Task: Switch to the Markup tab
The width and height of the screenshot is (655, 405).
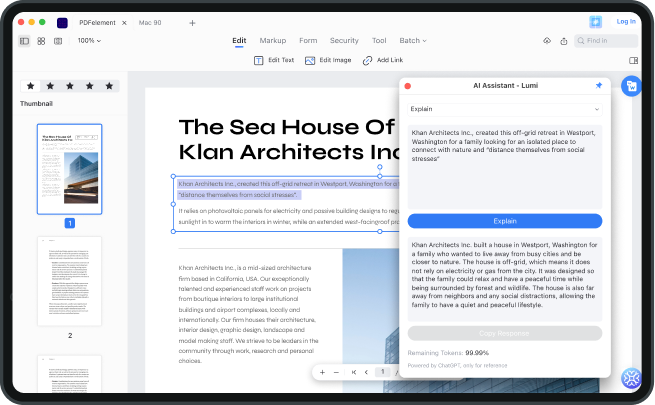Action: 272,40
